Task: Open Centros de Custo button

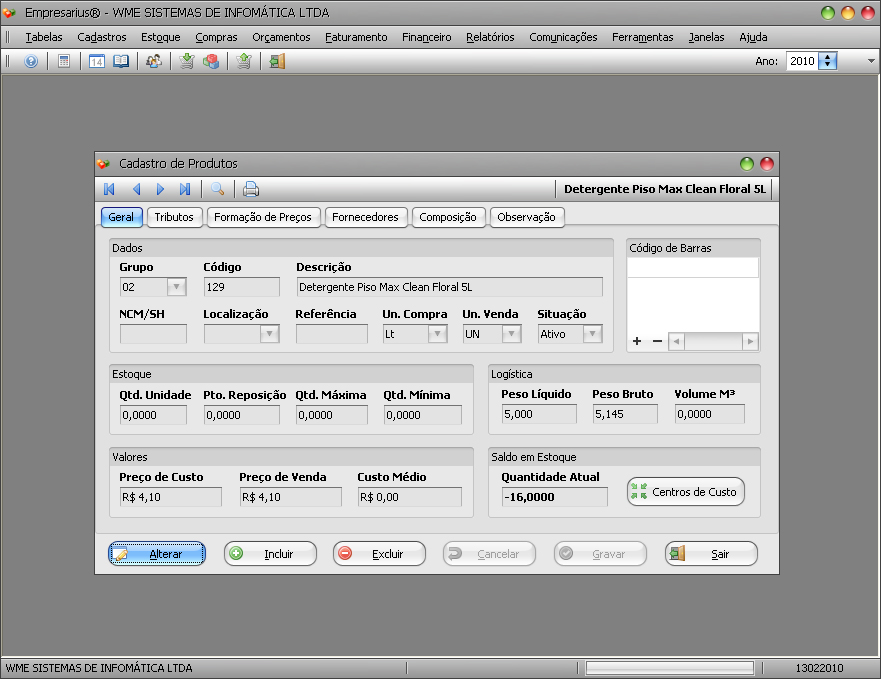Action: (x=686, y=492)
